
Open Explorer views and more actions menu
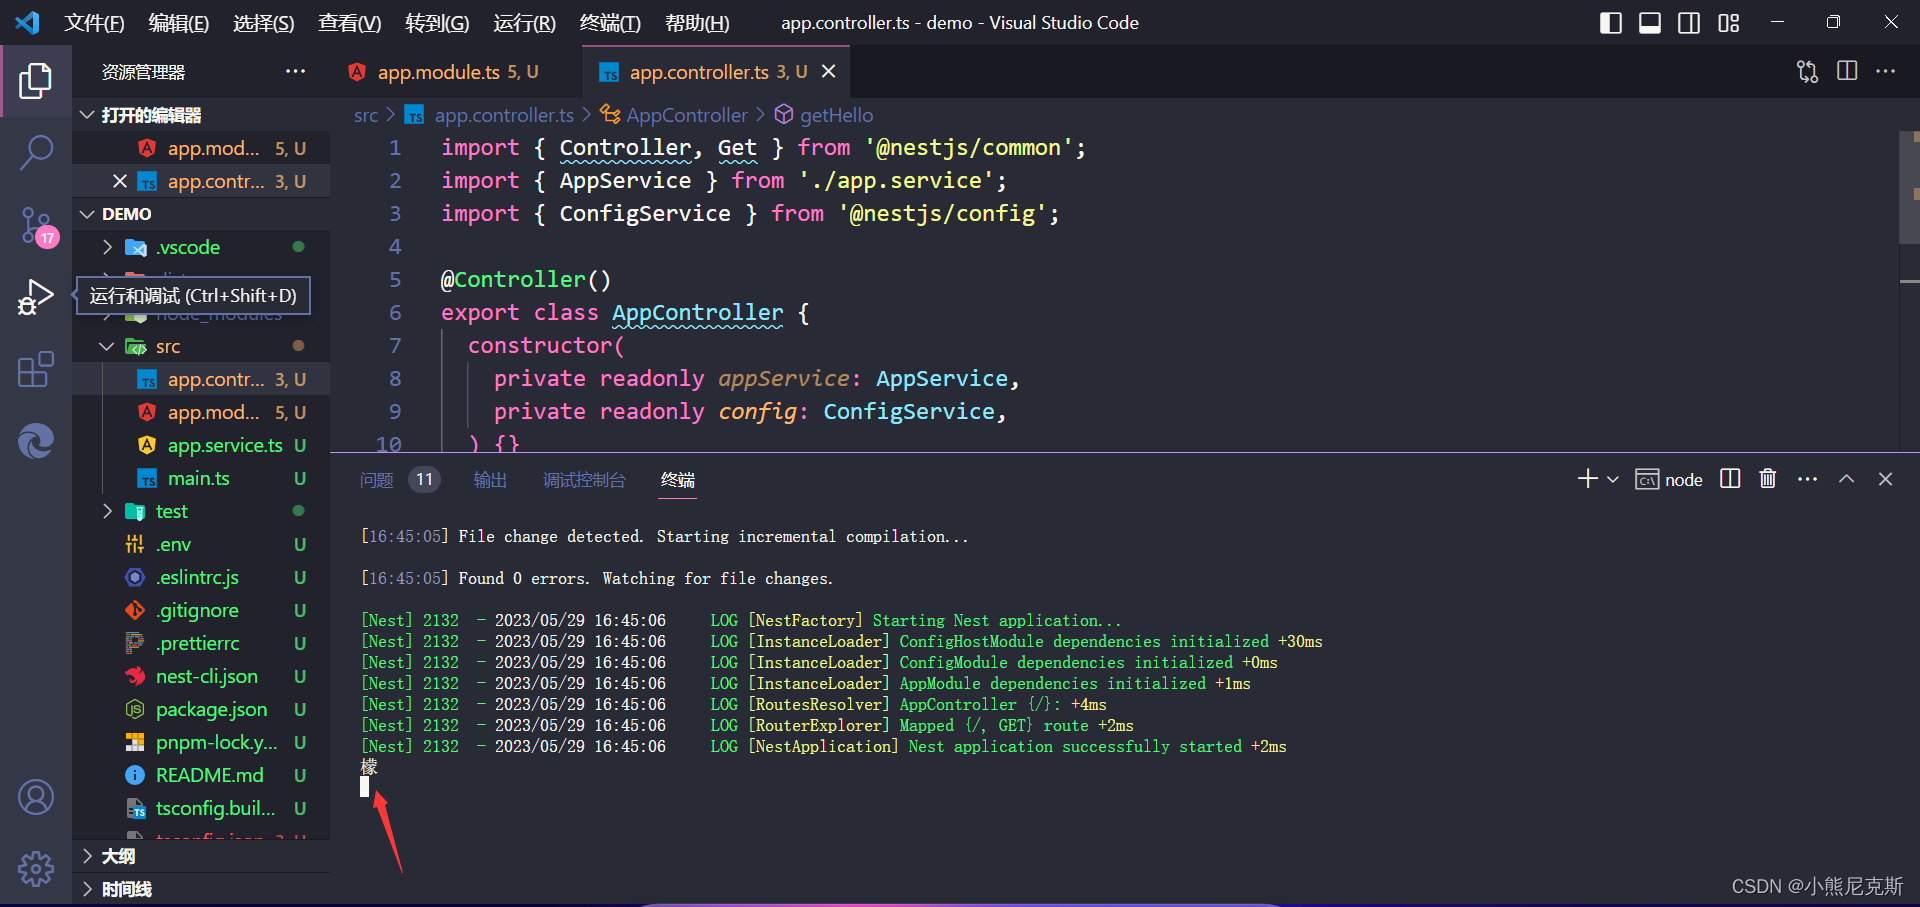pyautogui.click(x=295, y=71)
